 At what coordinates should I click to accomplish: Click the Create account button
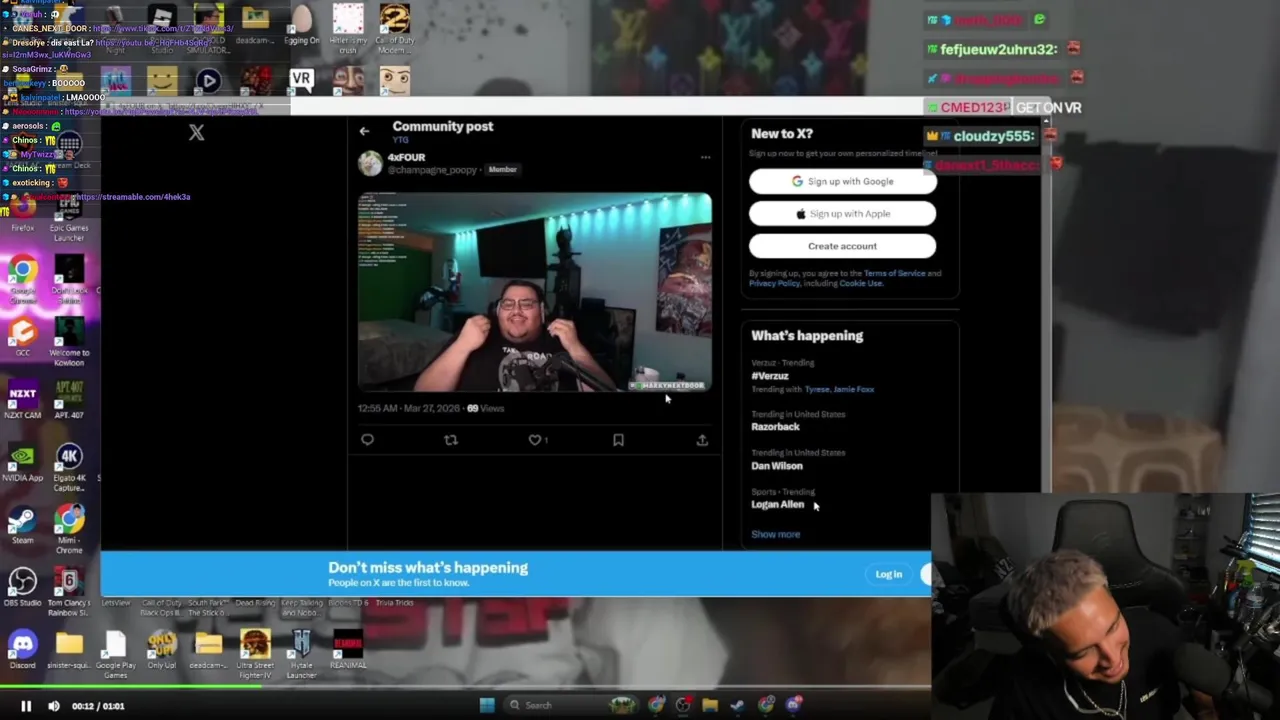[842, 246]
